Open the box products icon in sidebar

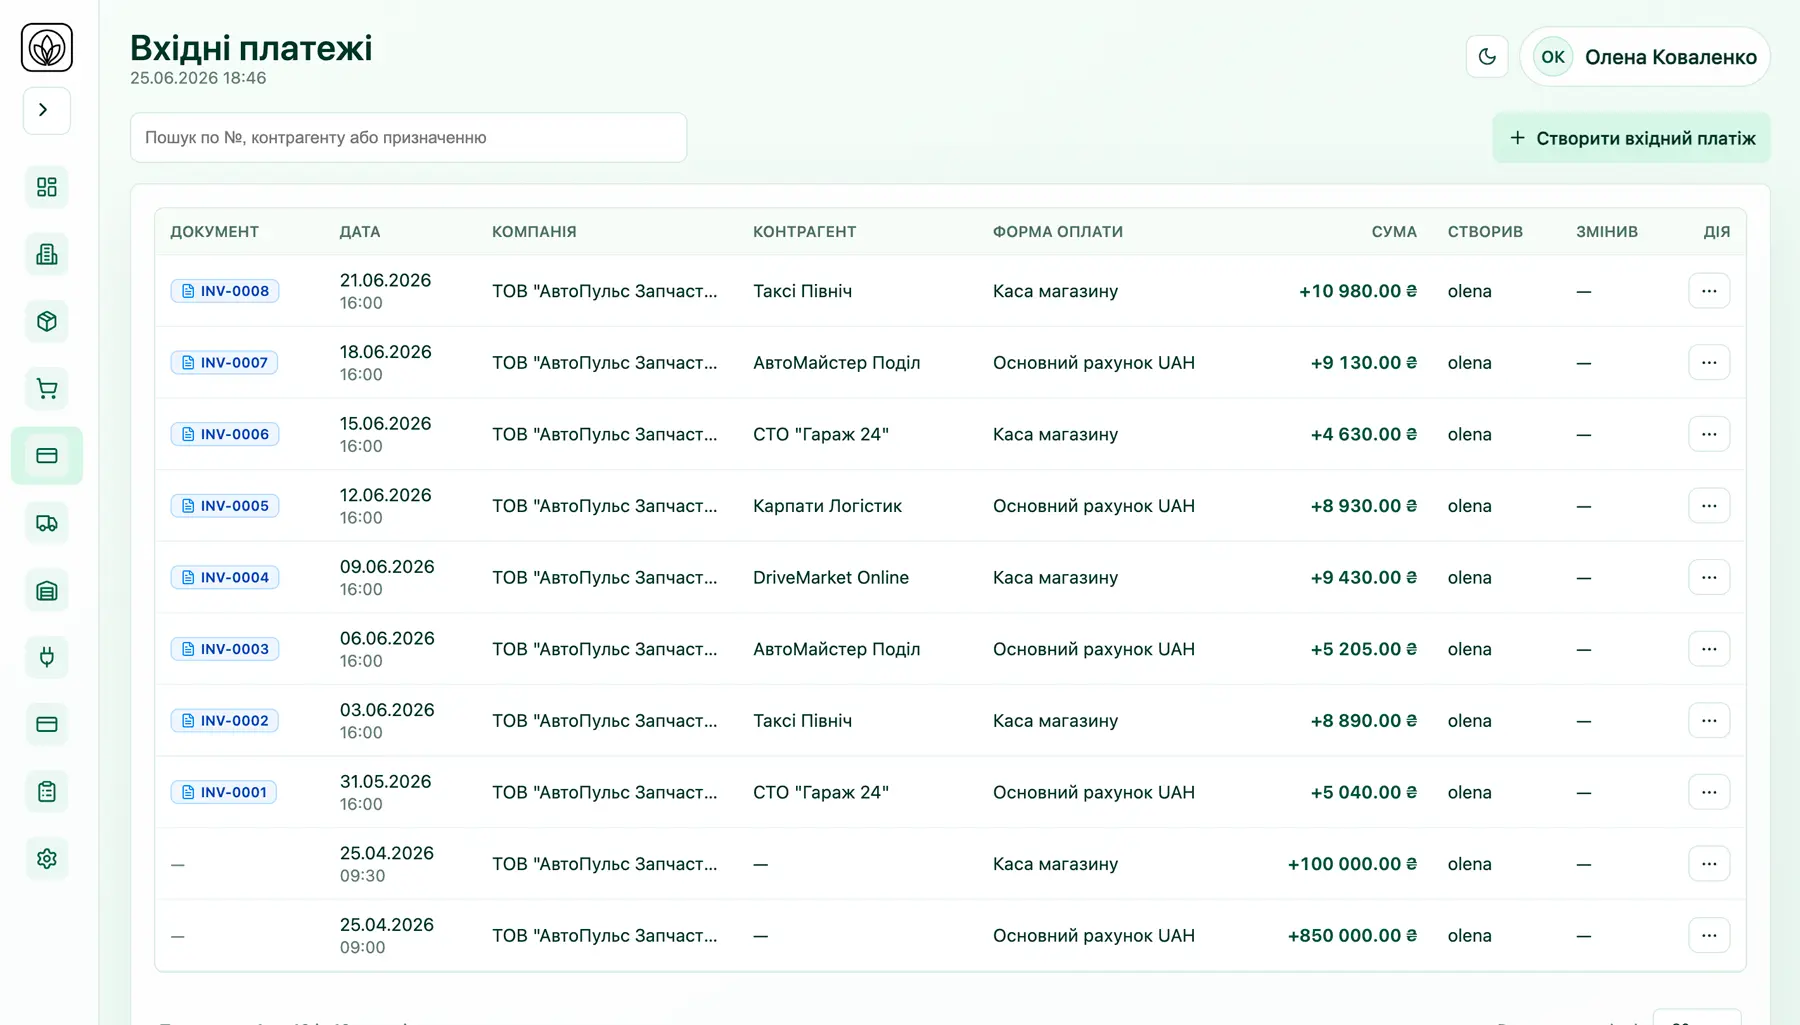pos(47,321)
